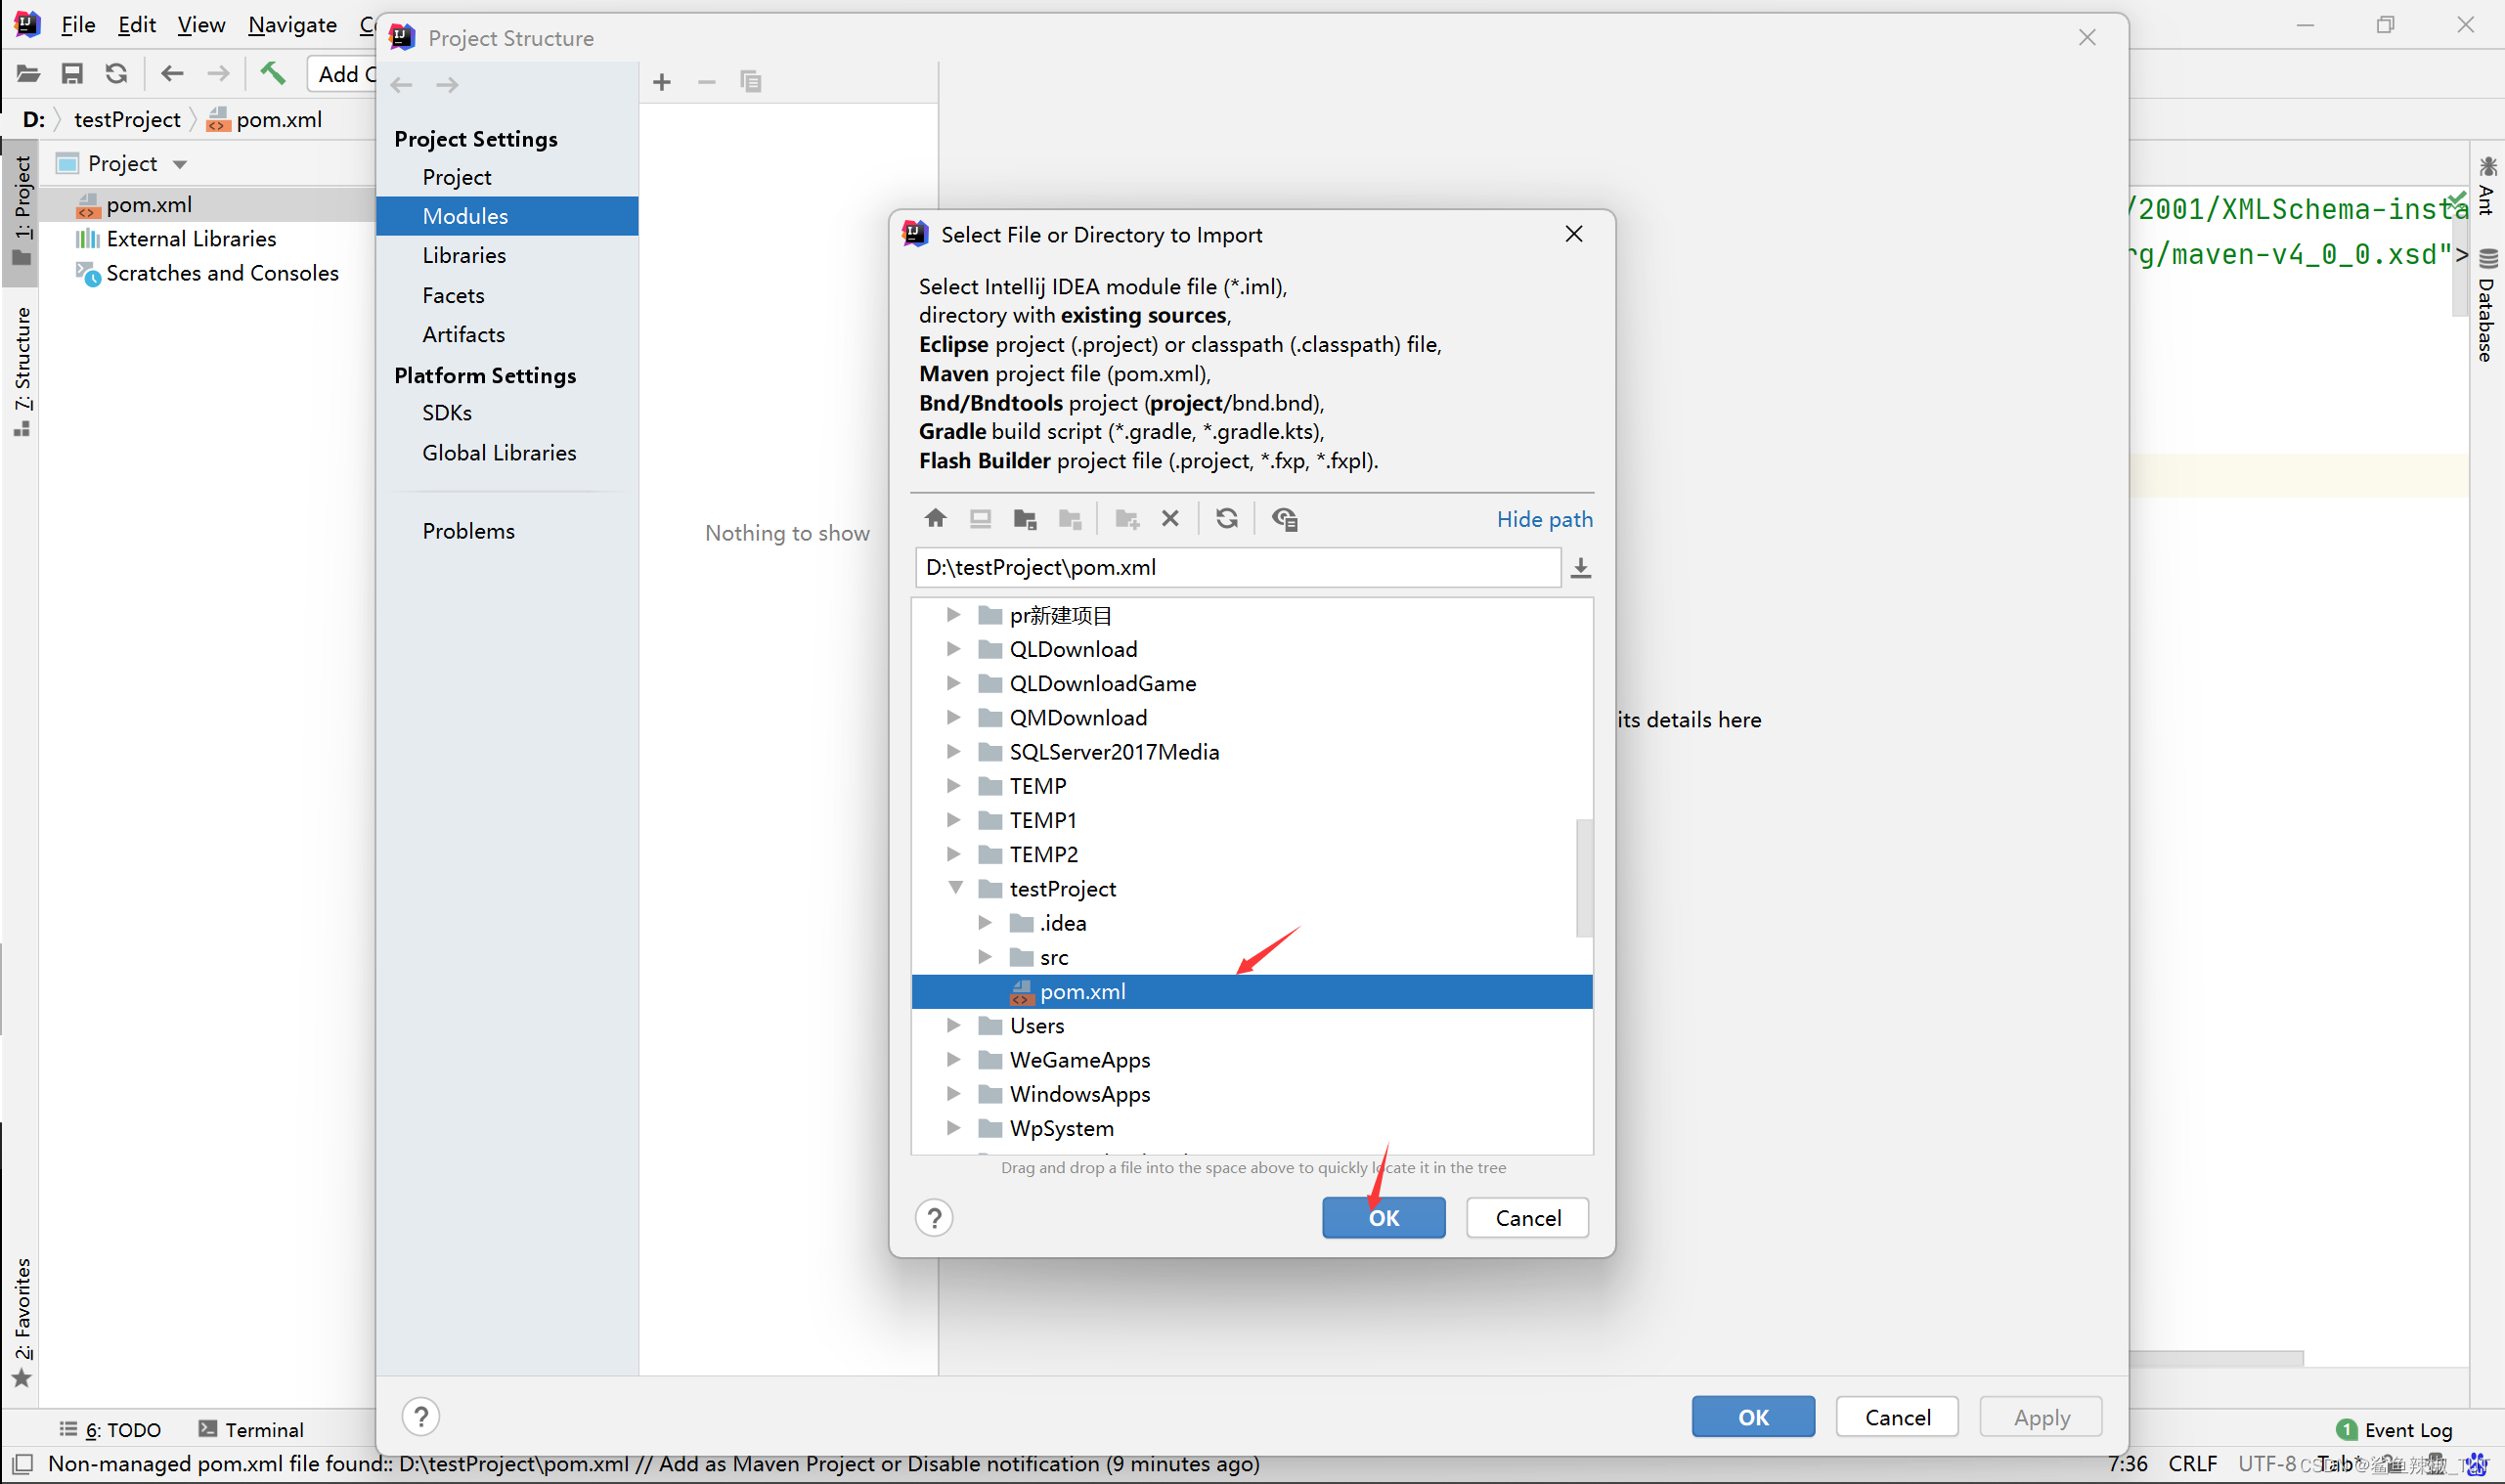Collapse the testProject folder tree node

click(955, 888)
